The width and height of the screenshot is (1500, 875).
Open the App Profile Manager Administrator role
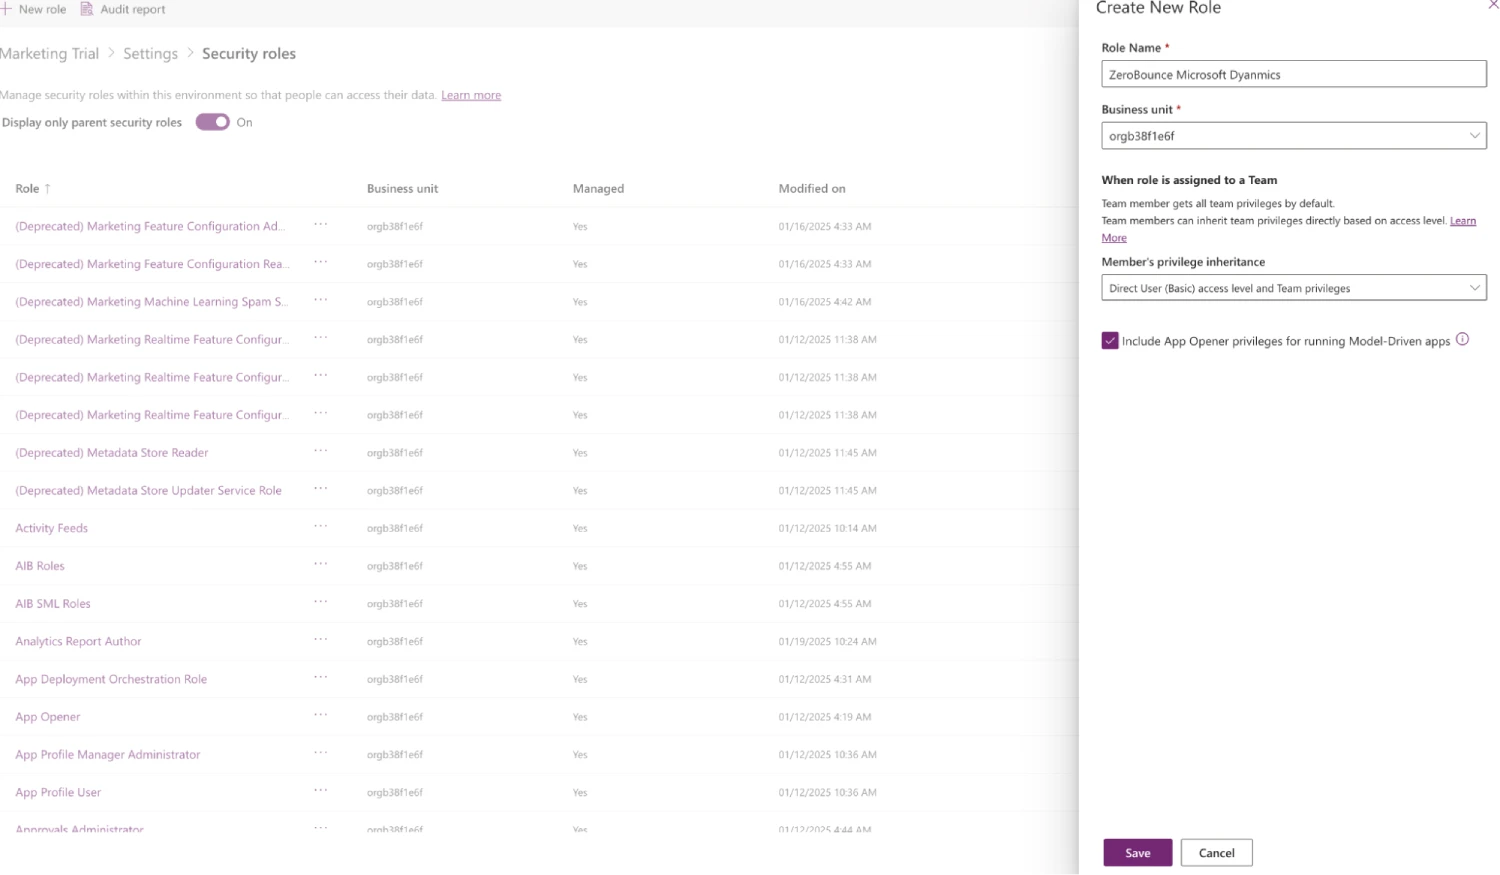[107, 754]
